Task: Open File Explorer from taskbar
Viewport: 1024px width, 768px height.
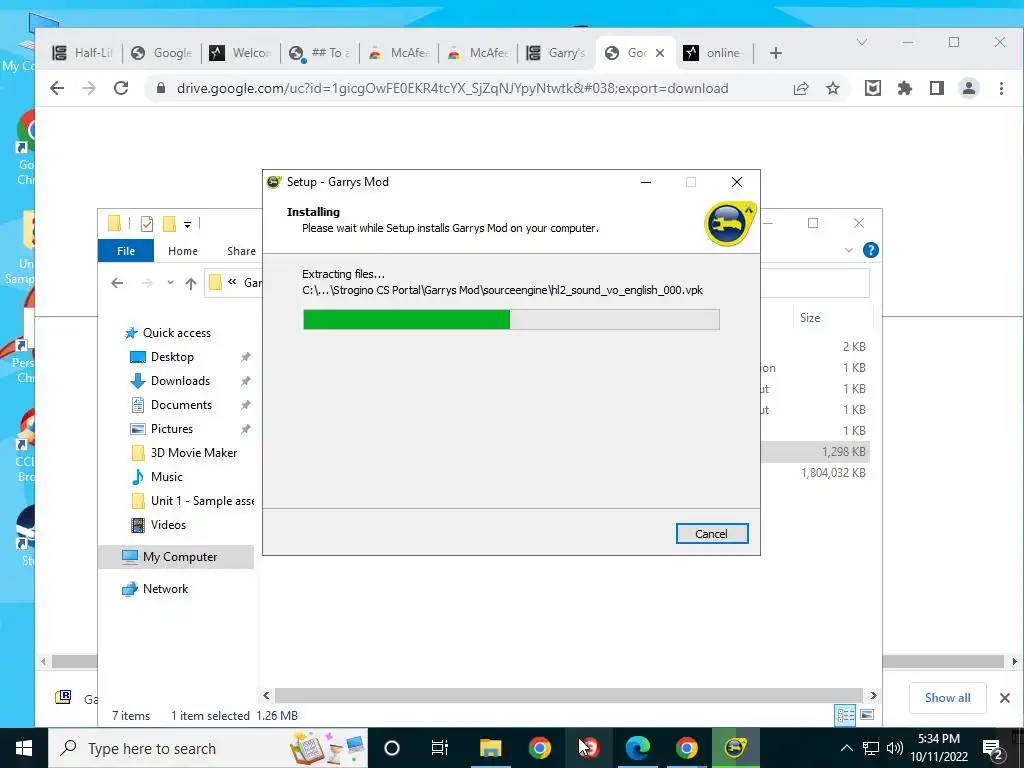Action: pos(490,748)
